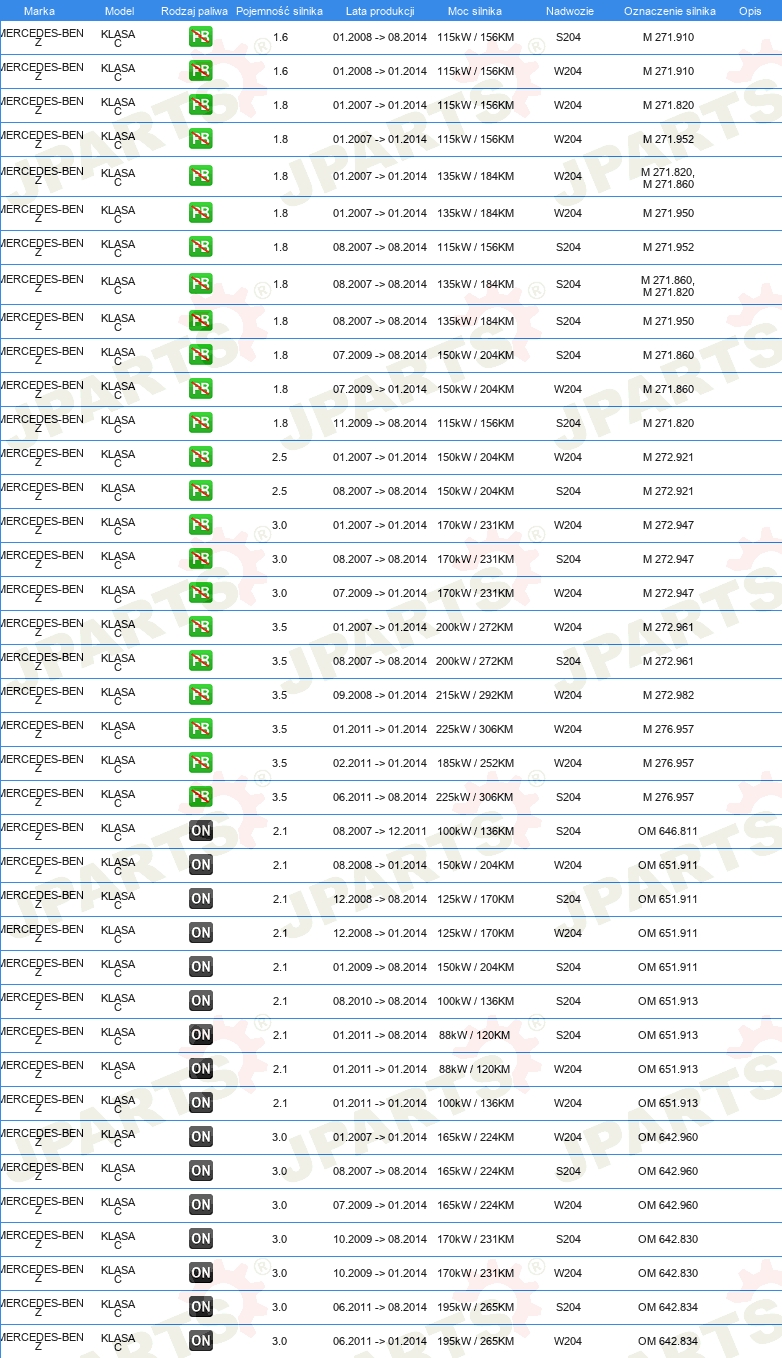The image size is (782, 1358).
Task: Click the Marka column header
Action: pyautogui.click(x=39, y=11)
